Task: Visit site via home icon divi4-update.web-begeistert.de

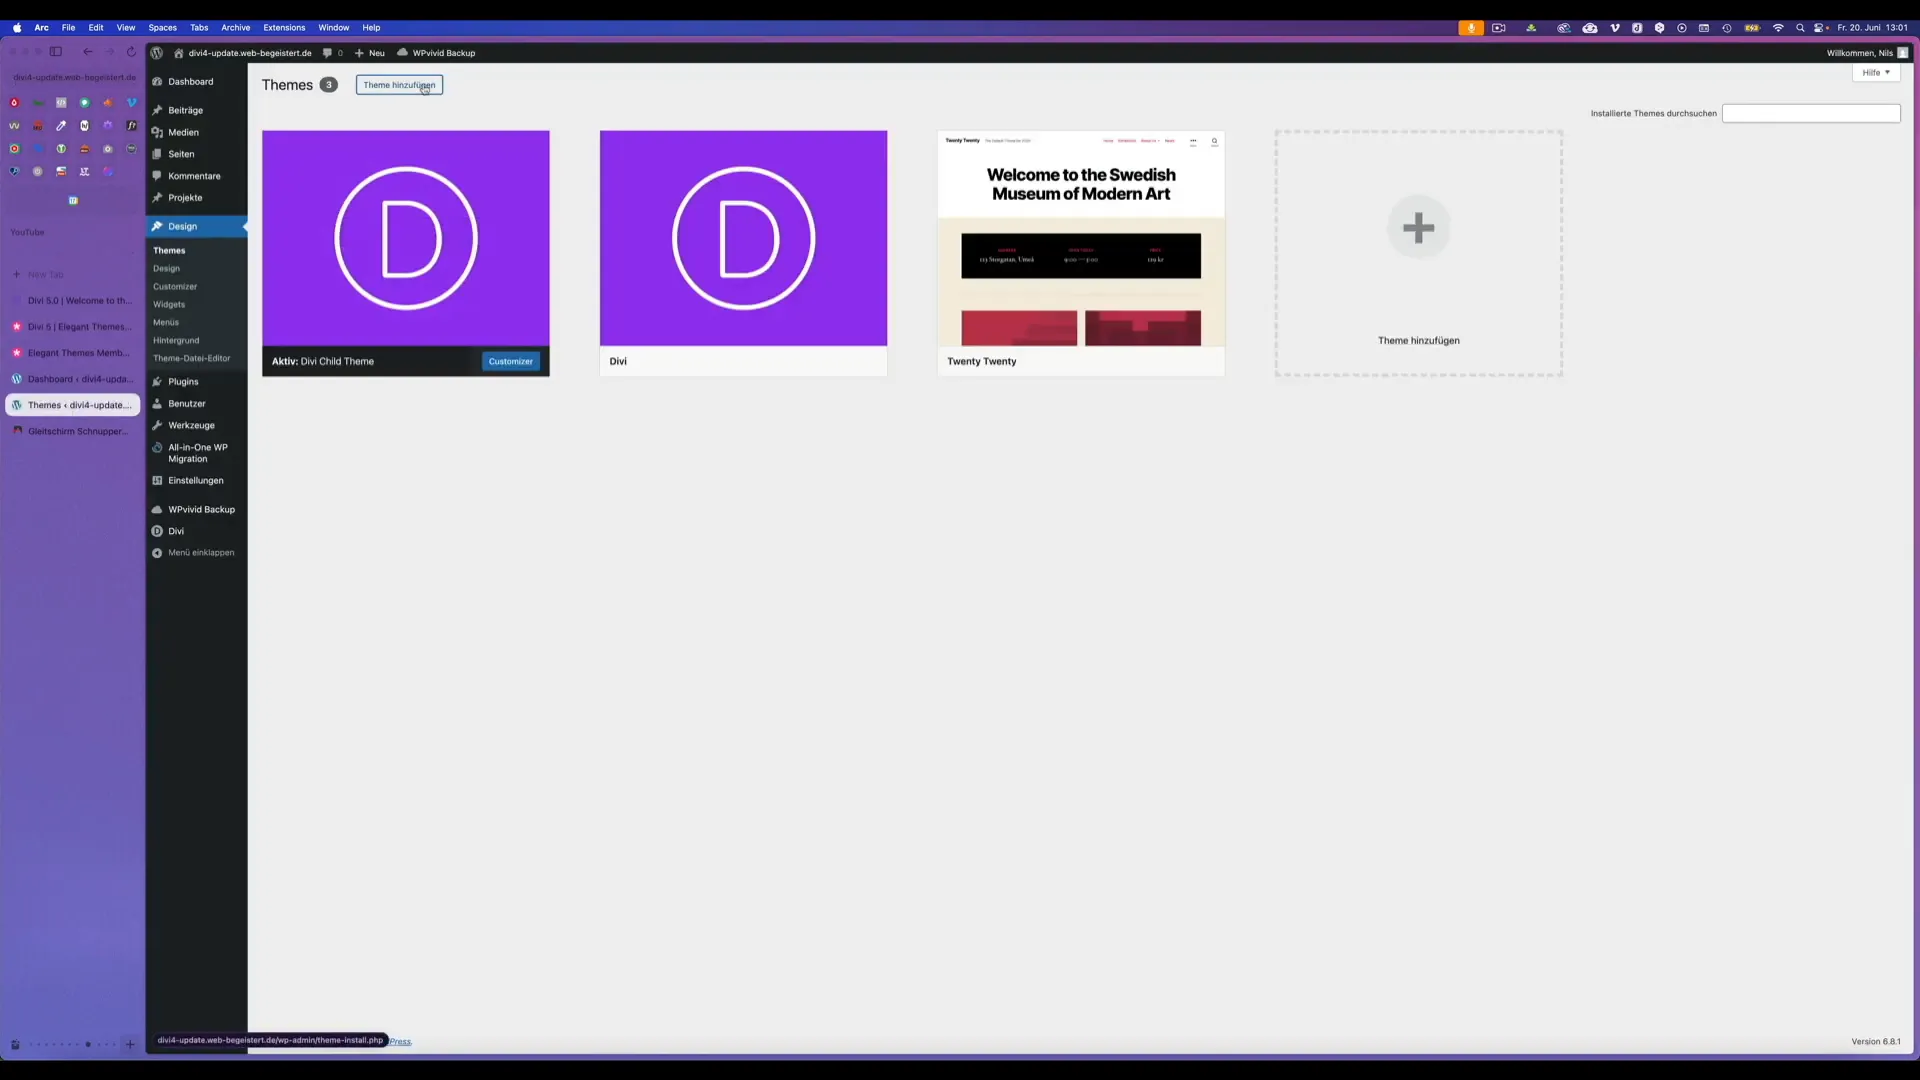Action: [x=243, y=53]
